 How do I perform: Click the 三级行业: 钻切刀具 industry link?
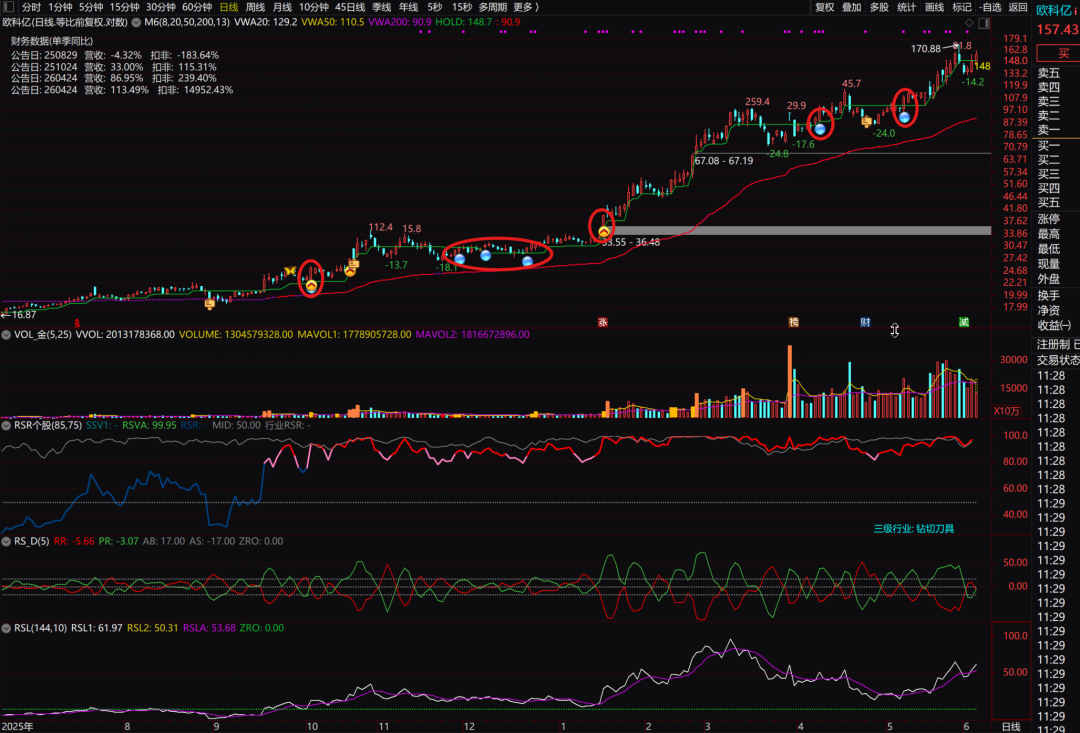pos(914,528)
